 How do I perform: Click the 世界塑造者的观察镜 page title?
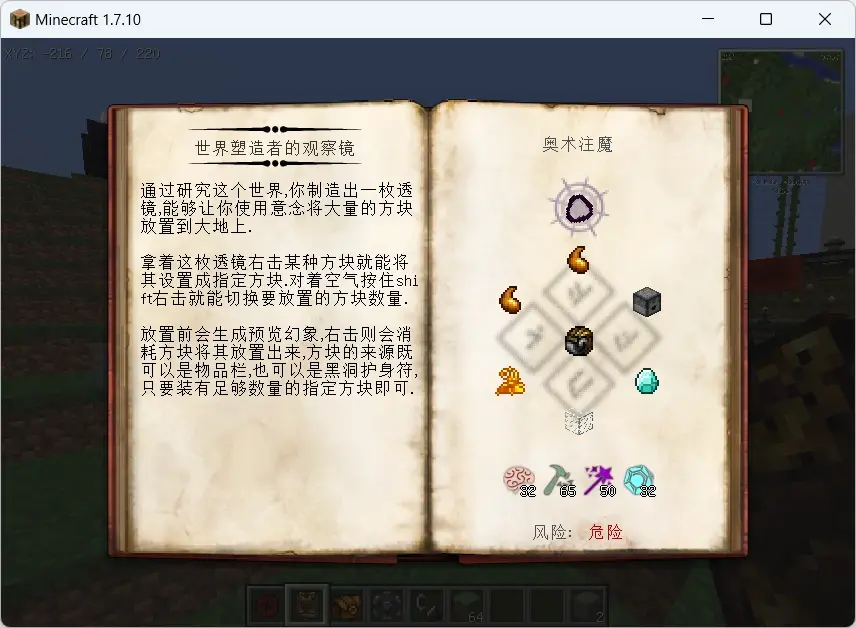point(275,148)
